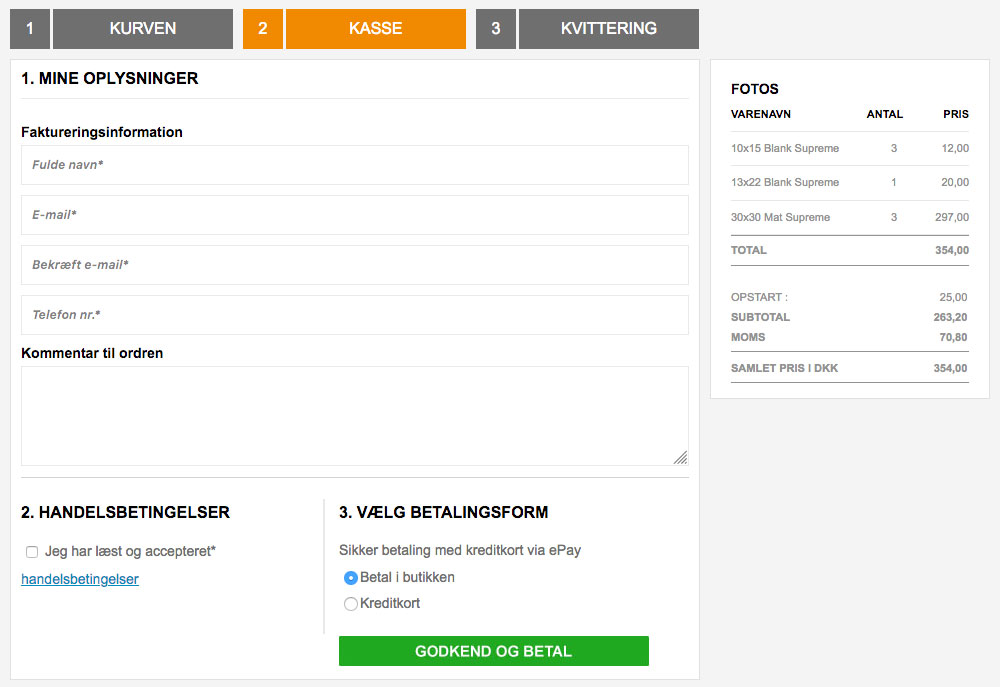
Task: Click the comment box resize handle
Action: coord(680,458)
